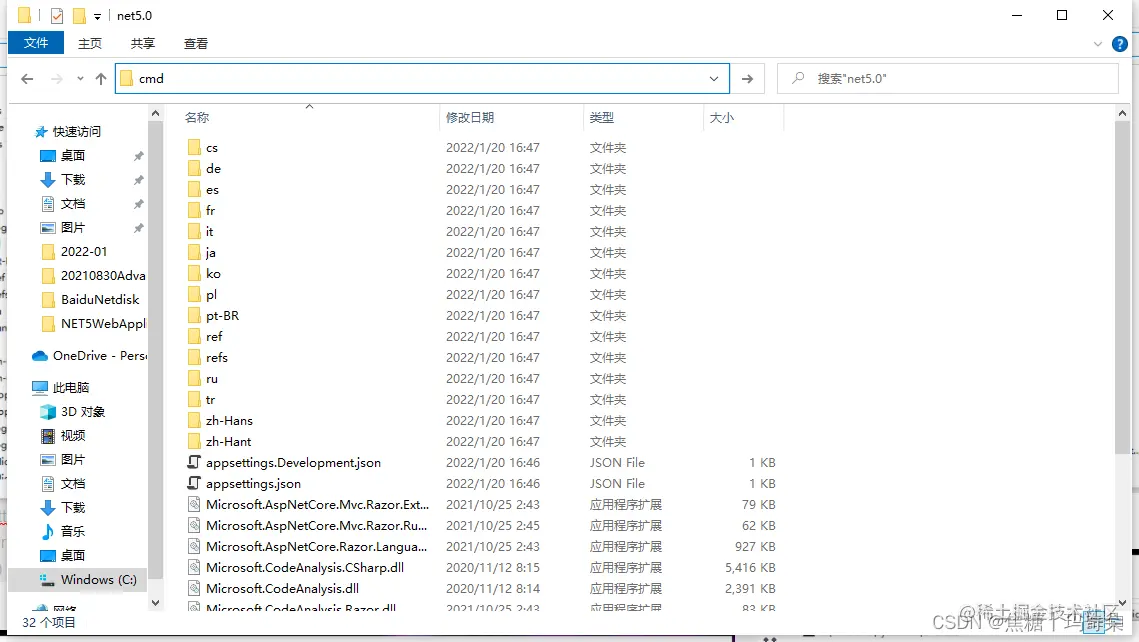This screenshot has width=1139, height=642.
Task: Open pinned 桌面 under quick access
Action: click(x=73, y=155)
